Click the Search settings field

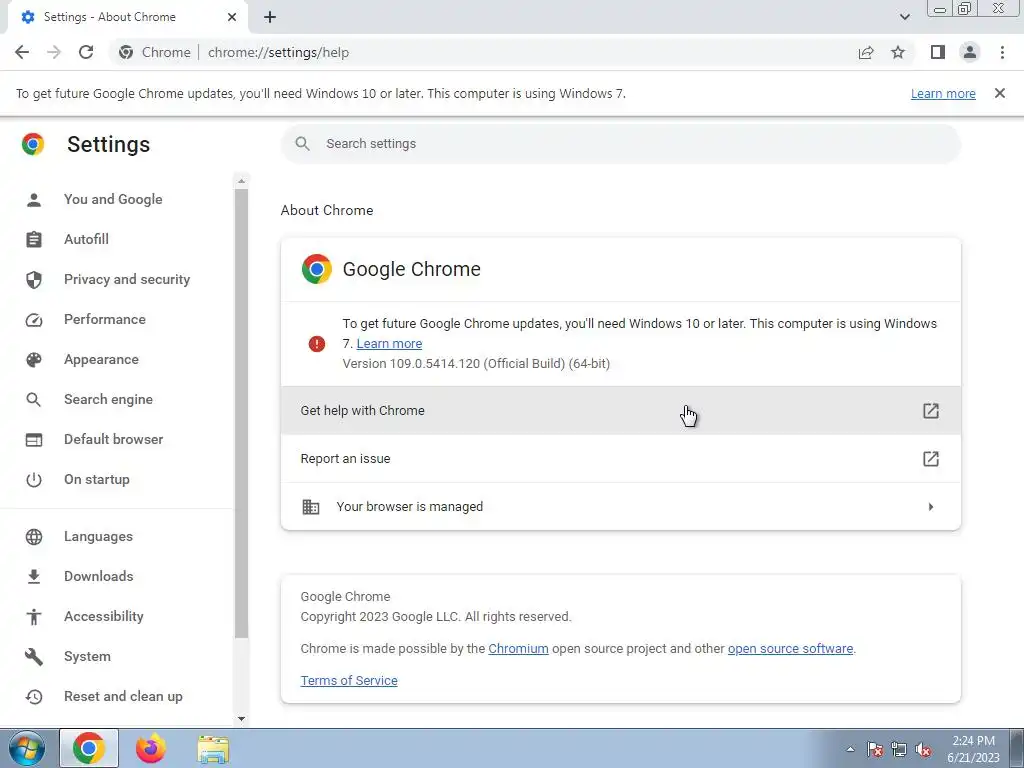620,144
